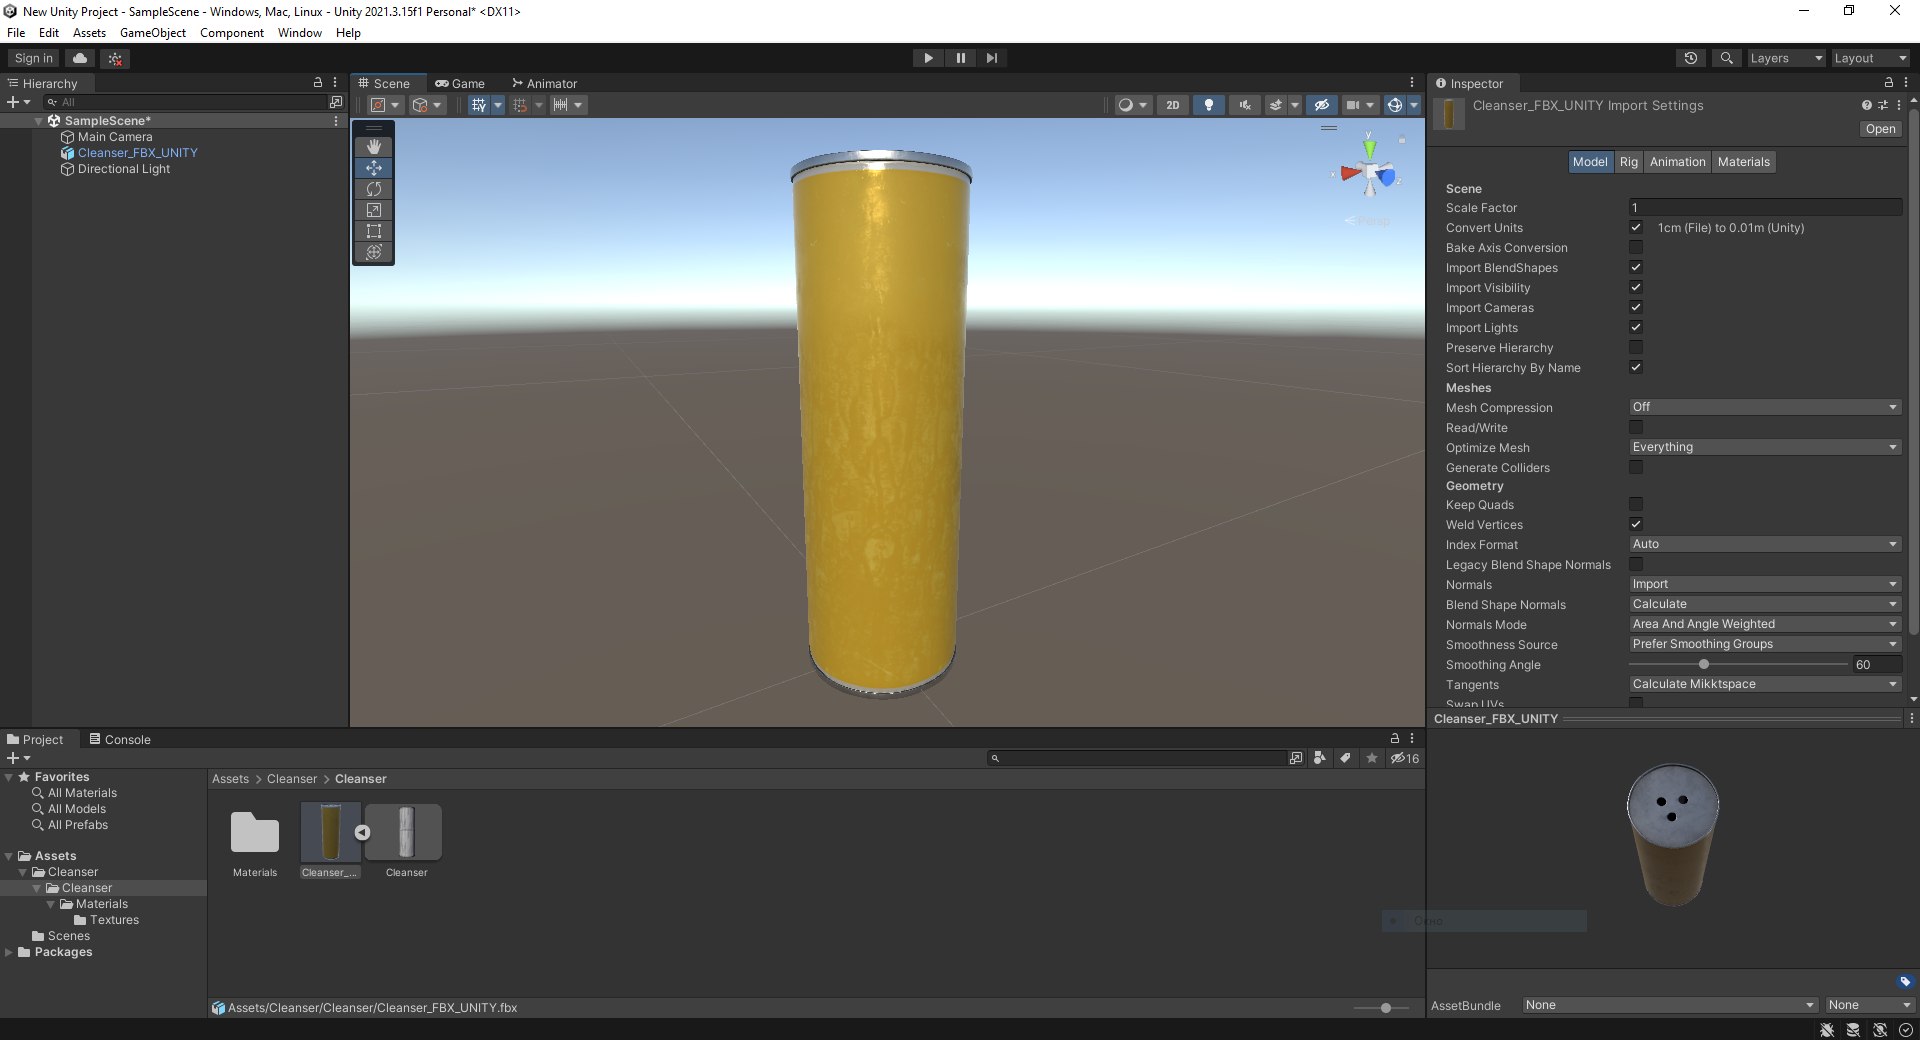This screenshot has width=1920, height=1040.
Task: Open Normals Mode dropdown
Action: click(x=1765, y=624)
